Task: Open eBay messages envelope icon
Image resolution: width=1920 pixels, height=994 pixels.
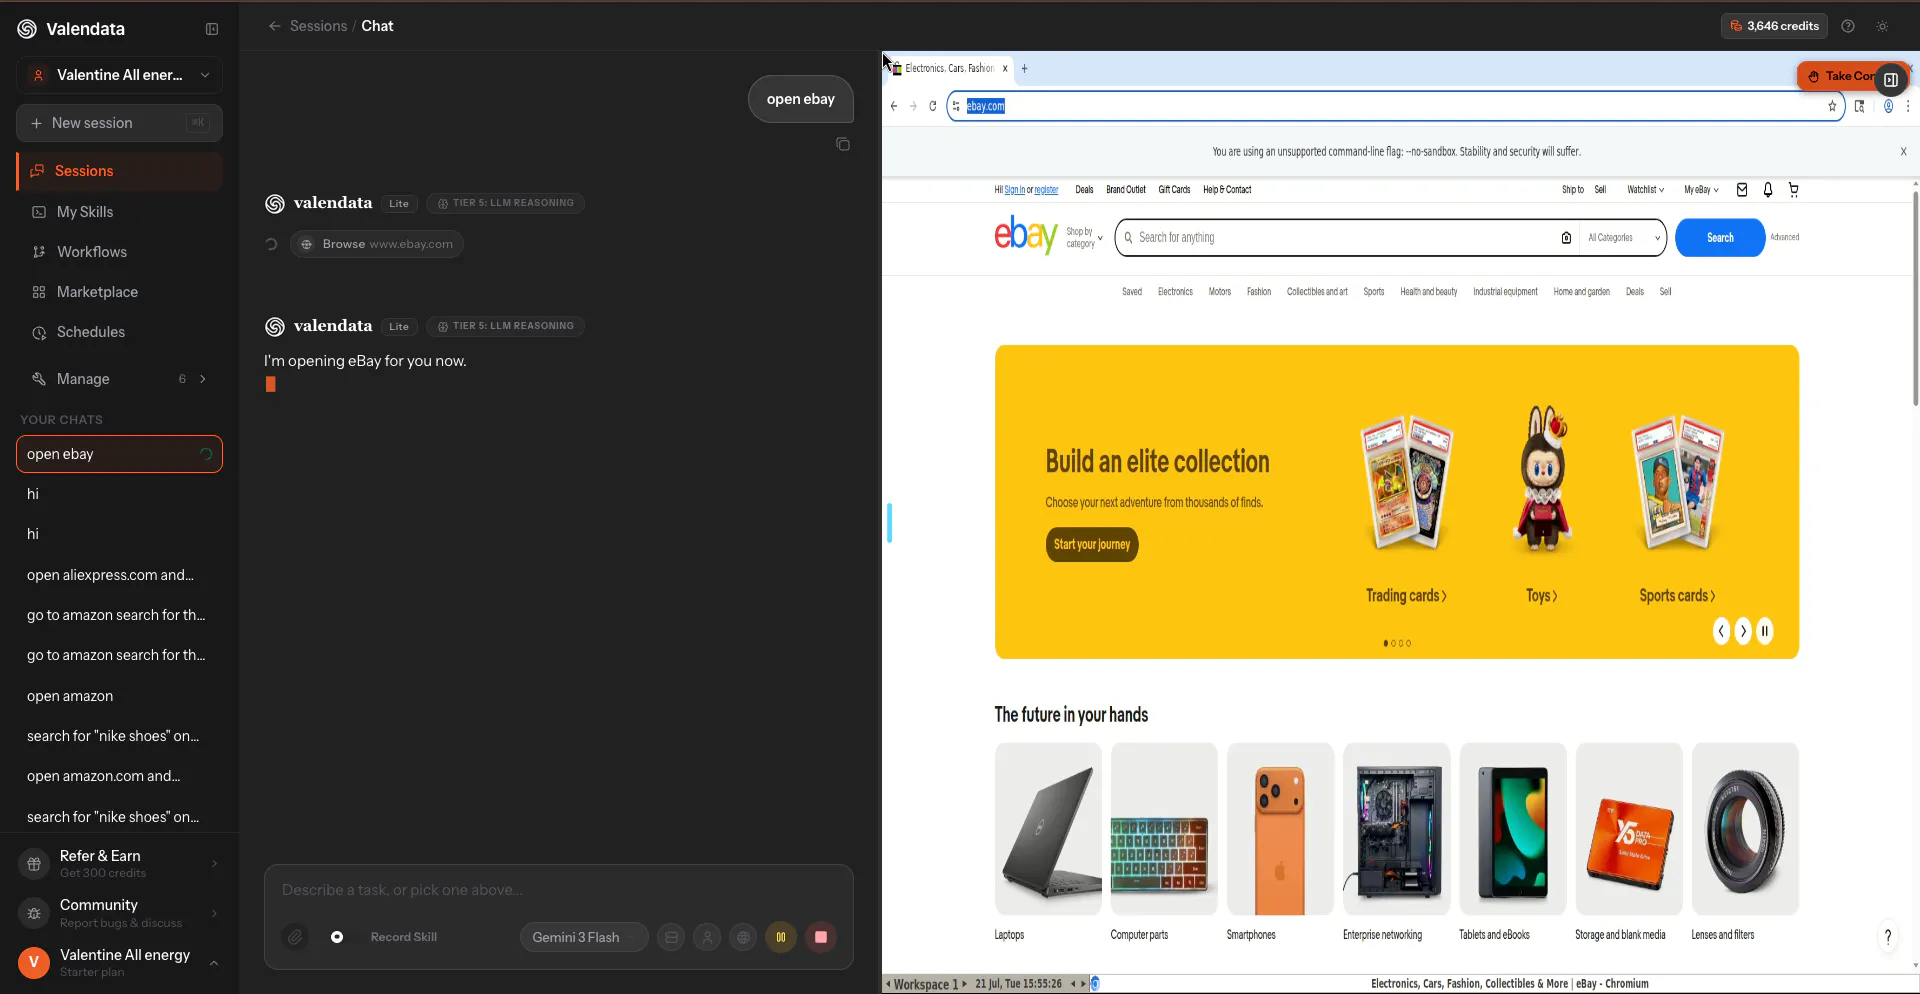Action: (1742, 190)
